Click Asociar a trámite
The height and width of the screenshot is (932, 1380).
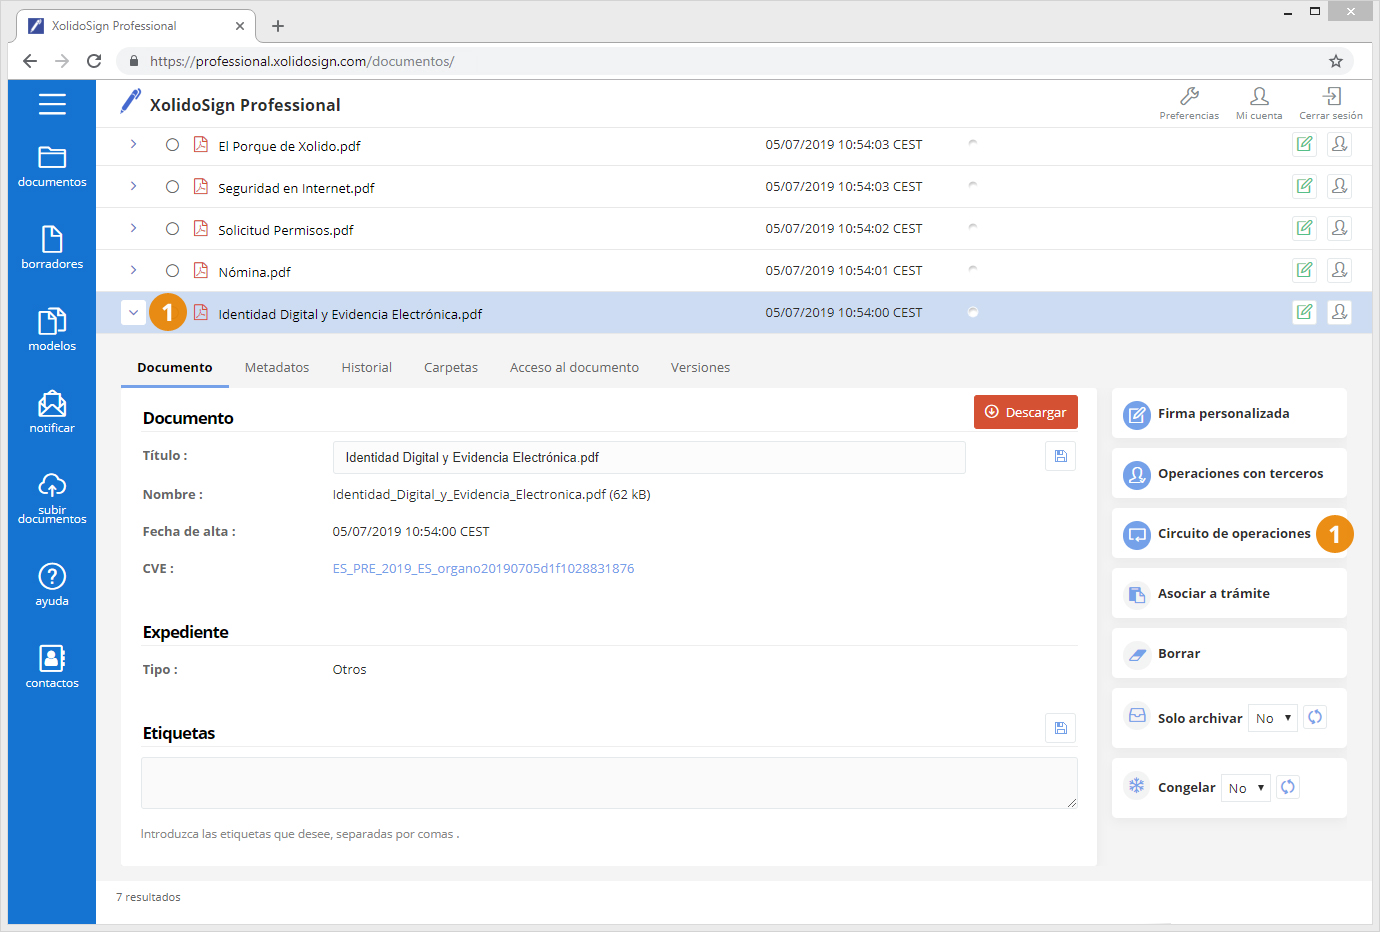(x=1229, y=593)
